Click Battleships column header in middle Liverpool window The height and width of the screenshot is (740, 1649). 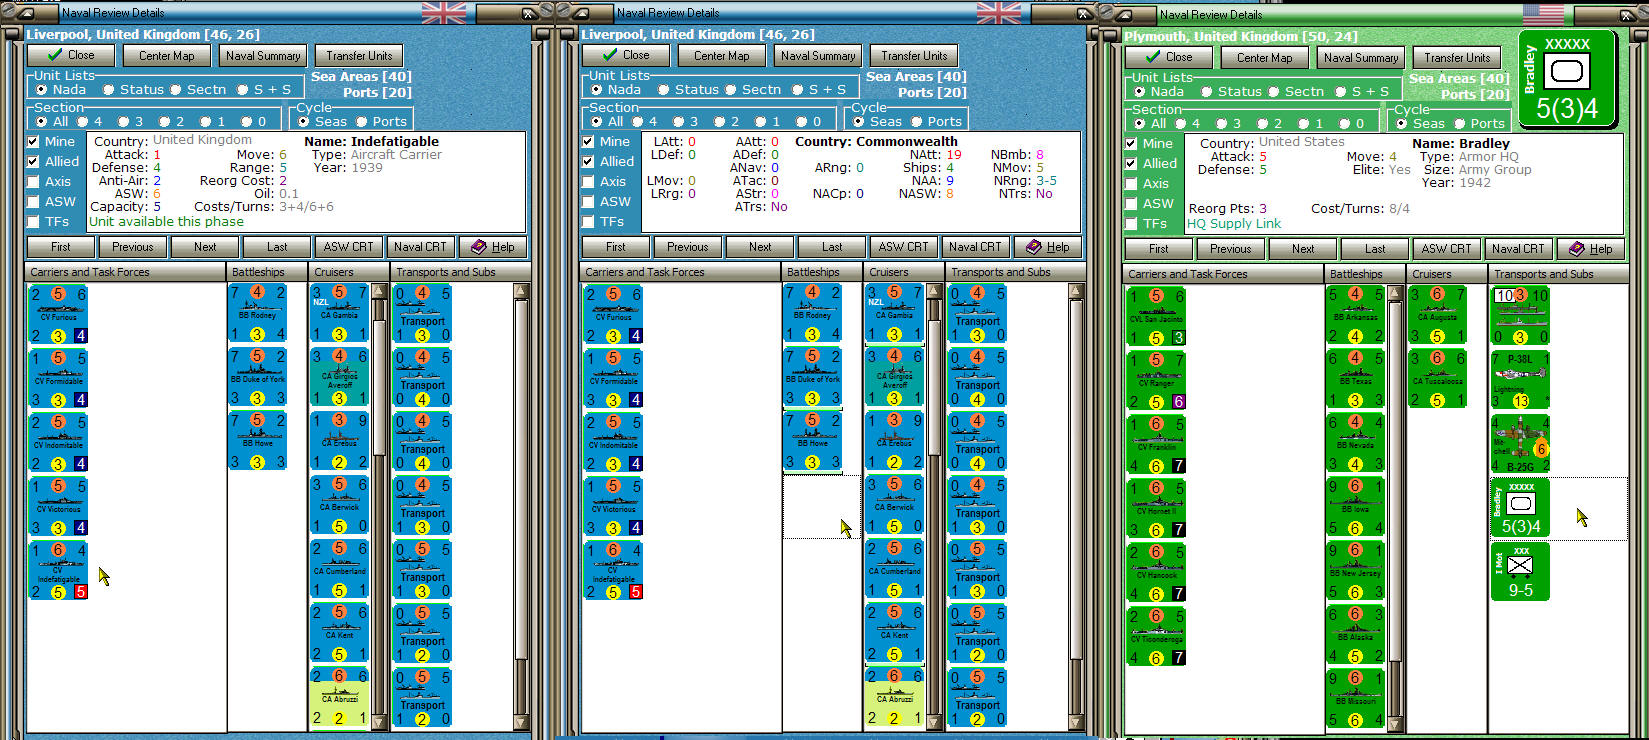coord(823,272)
